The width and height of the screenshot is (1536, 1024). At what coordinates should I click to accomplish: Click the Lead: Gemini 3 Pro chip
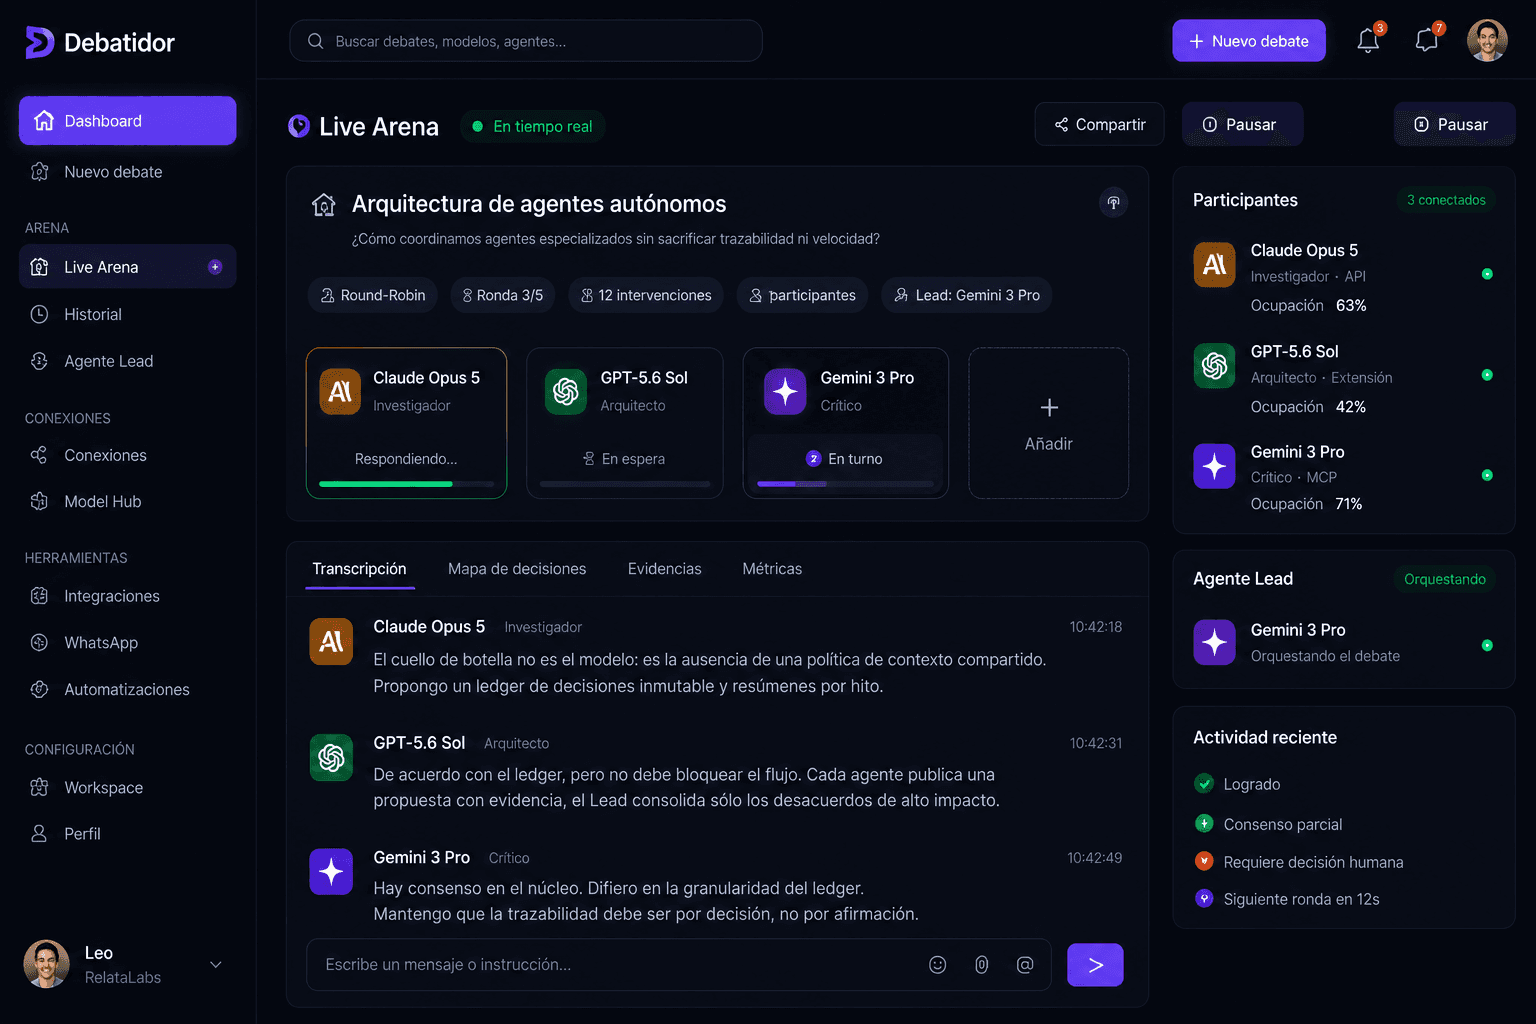pyautogui.click(x=967, y=295)
